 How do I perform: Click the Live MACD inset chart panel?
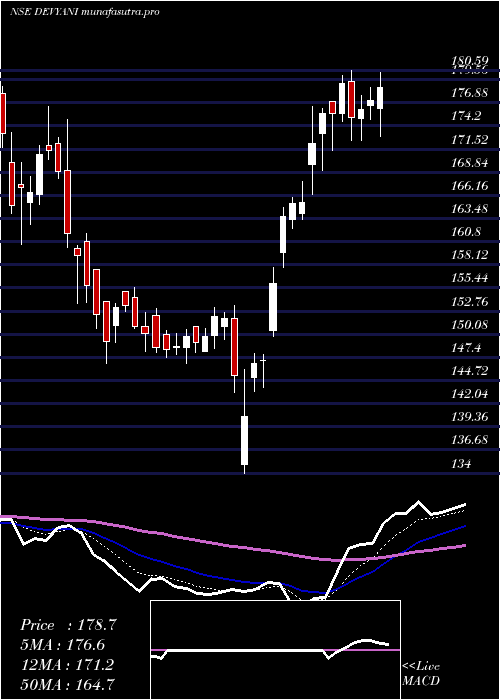click(275, 650)
